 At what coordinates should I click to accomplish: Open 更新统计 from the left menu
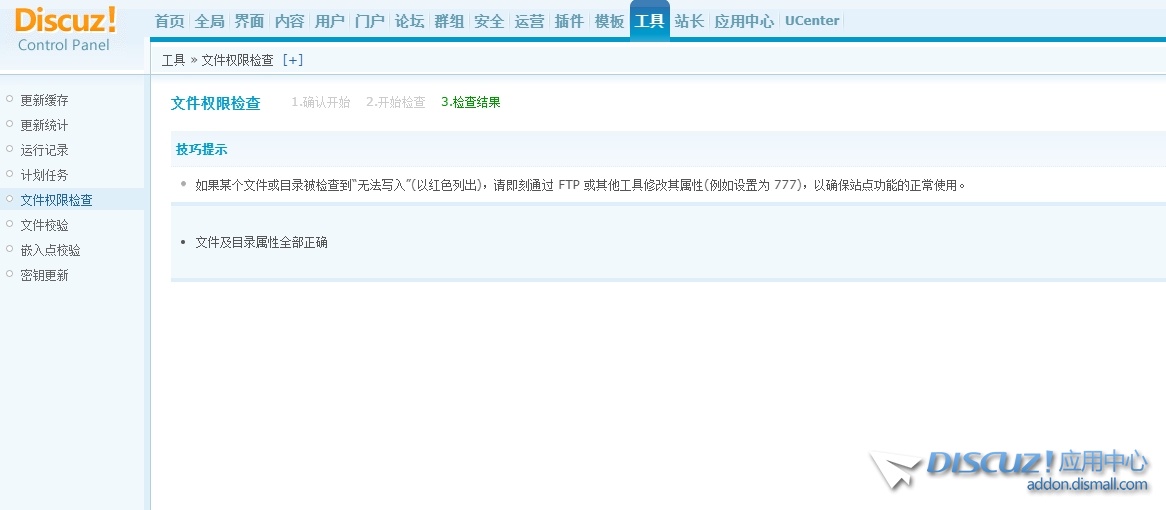tap(44, 125)
